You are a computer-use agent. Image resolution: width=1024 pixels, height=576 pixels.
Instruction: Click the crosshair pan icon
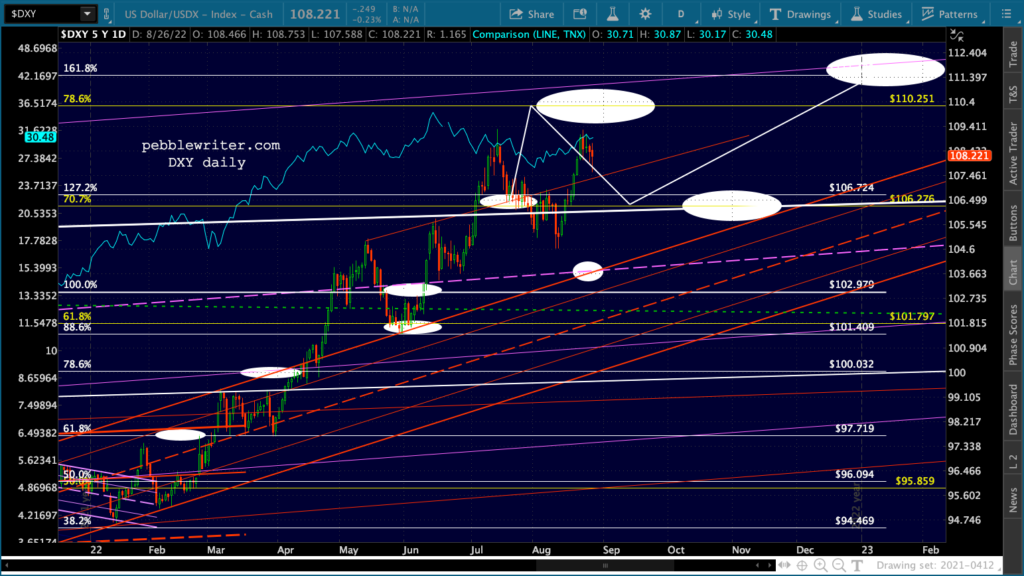pos(802,566)
